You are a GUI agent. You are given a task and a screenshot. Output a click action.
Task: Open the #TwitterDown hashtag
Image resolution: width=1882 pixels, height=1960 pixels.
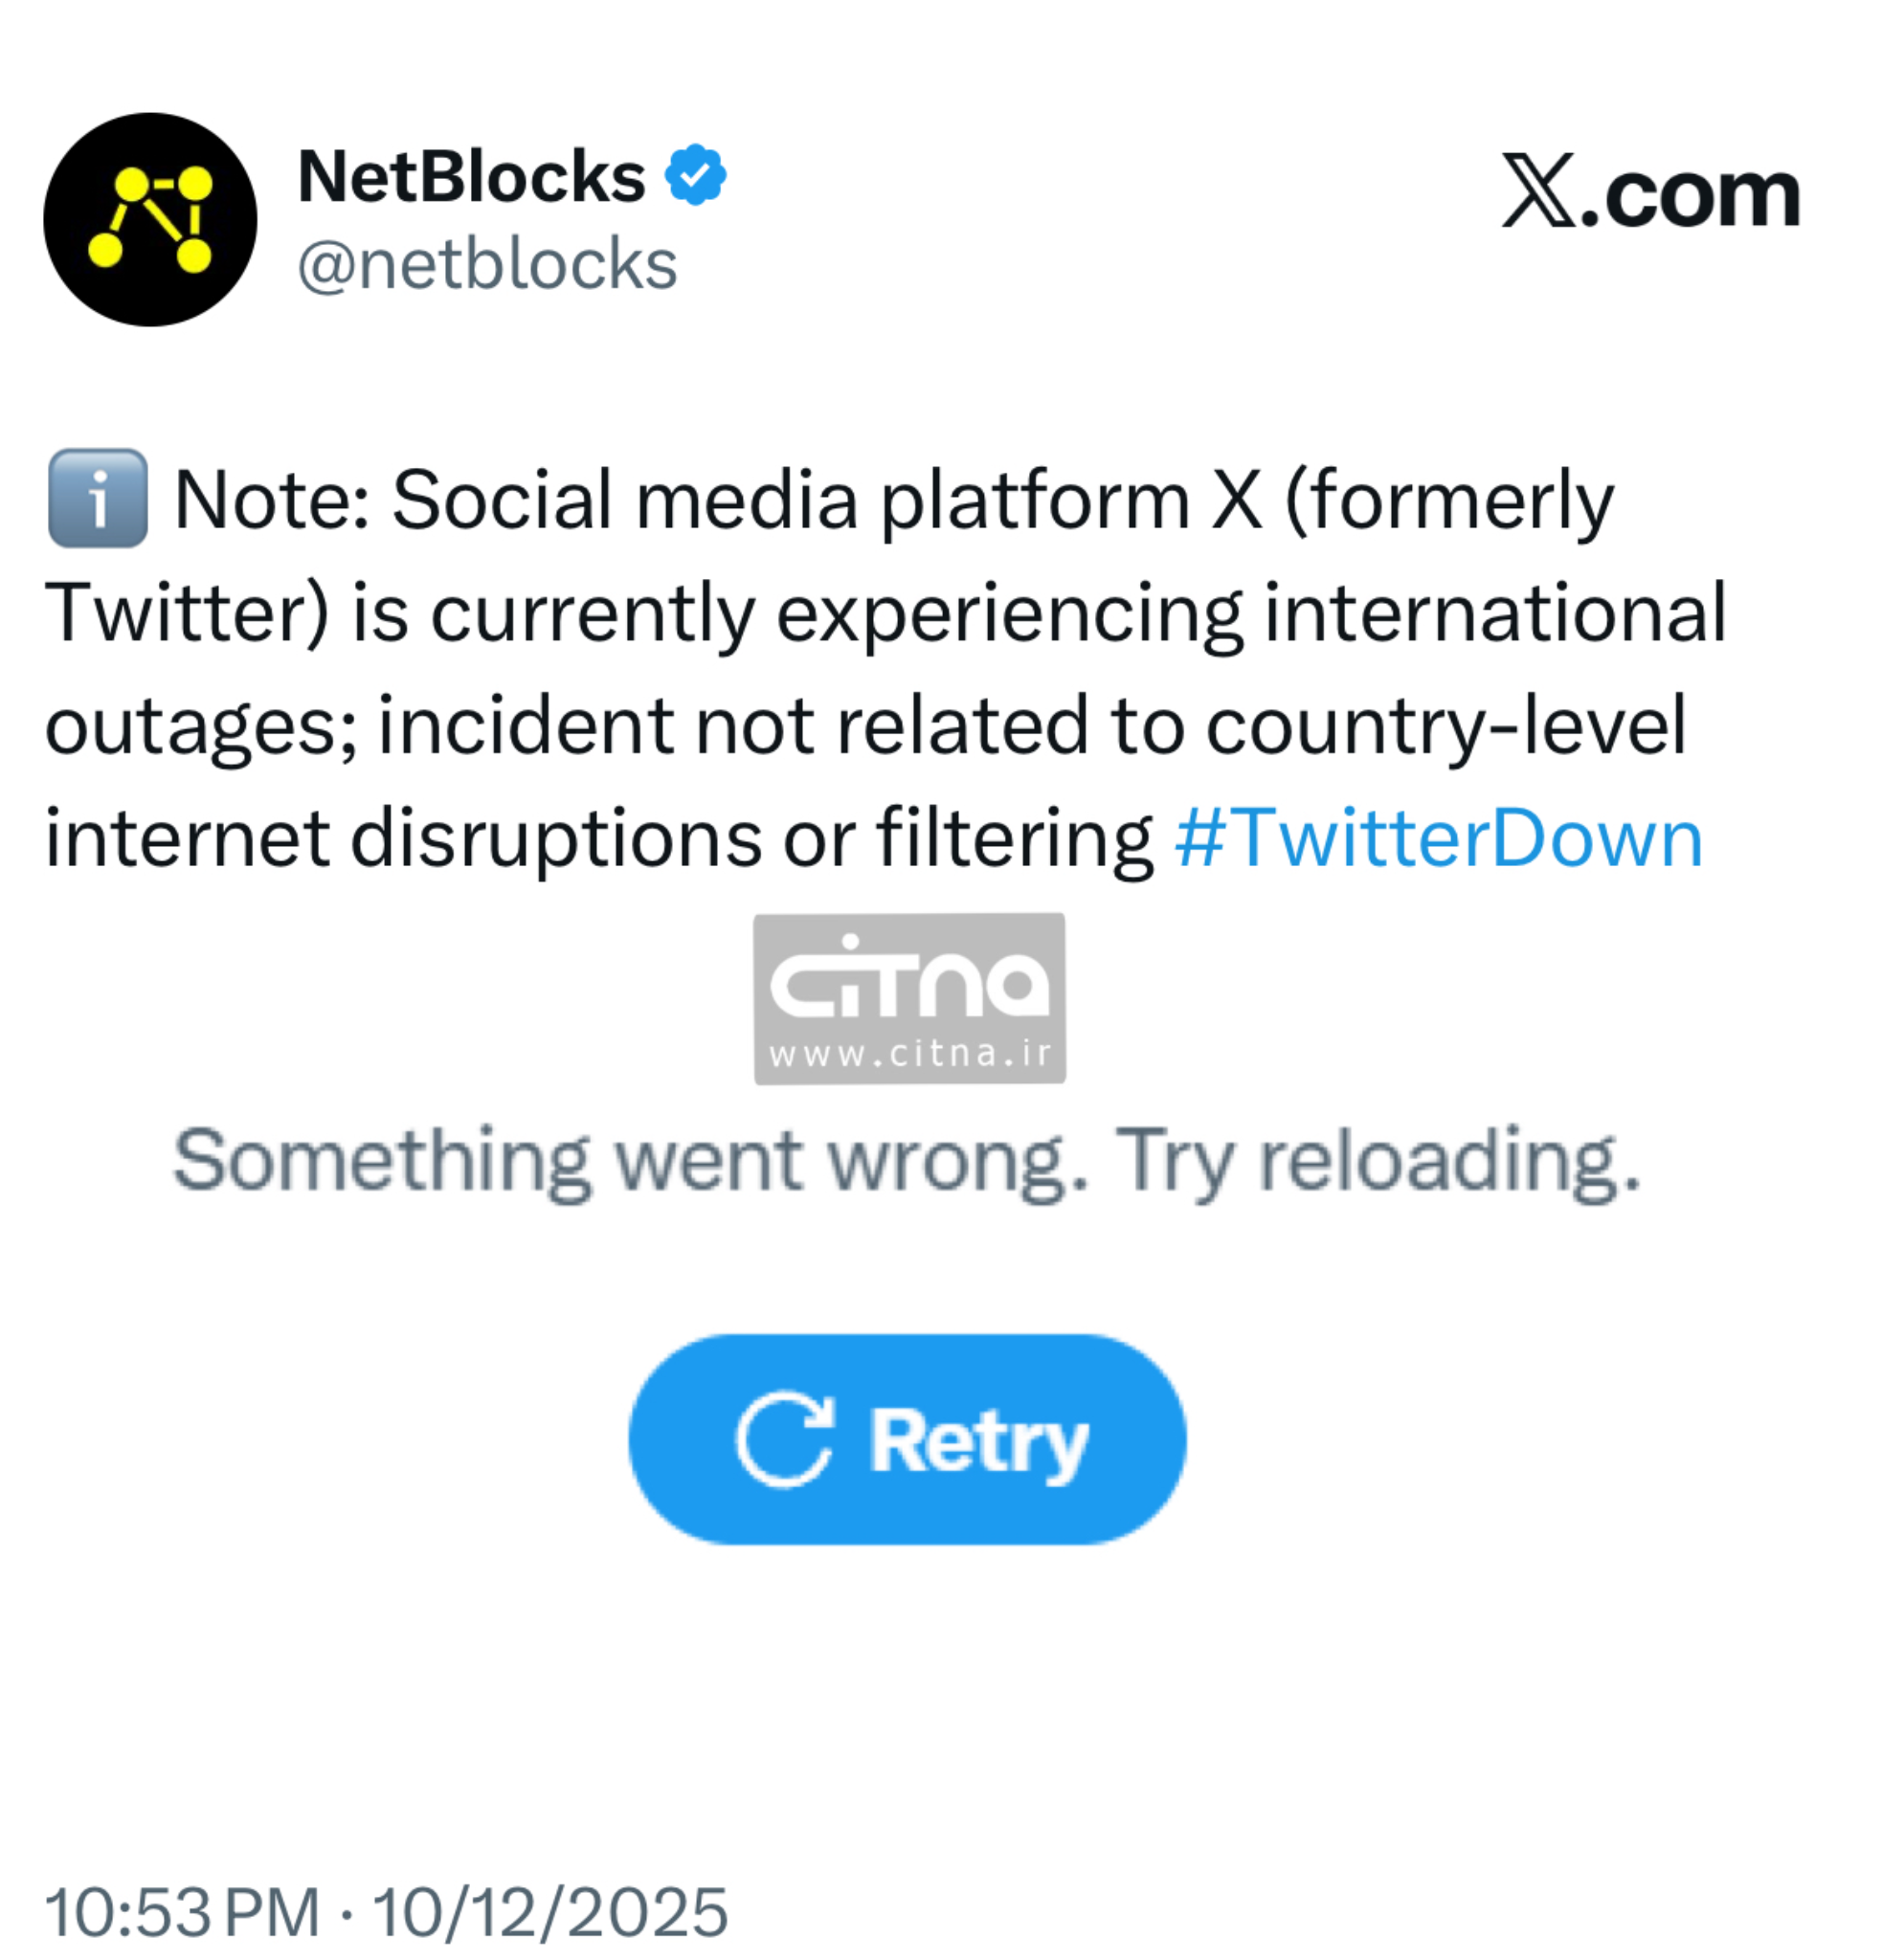pyautogui.click(x=1438, y=838)
